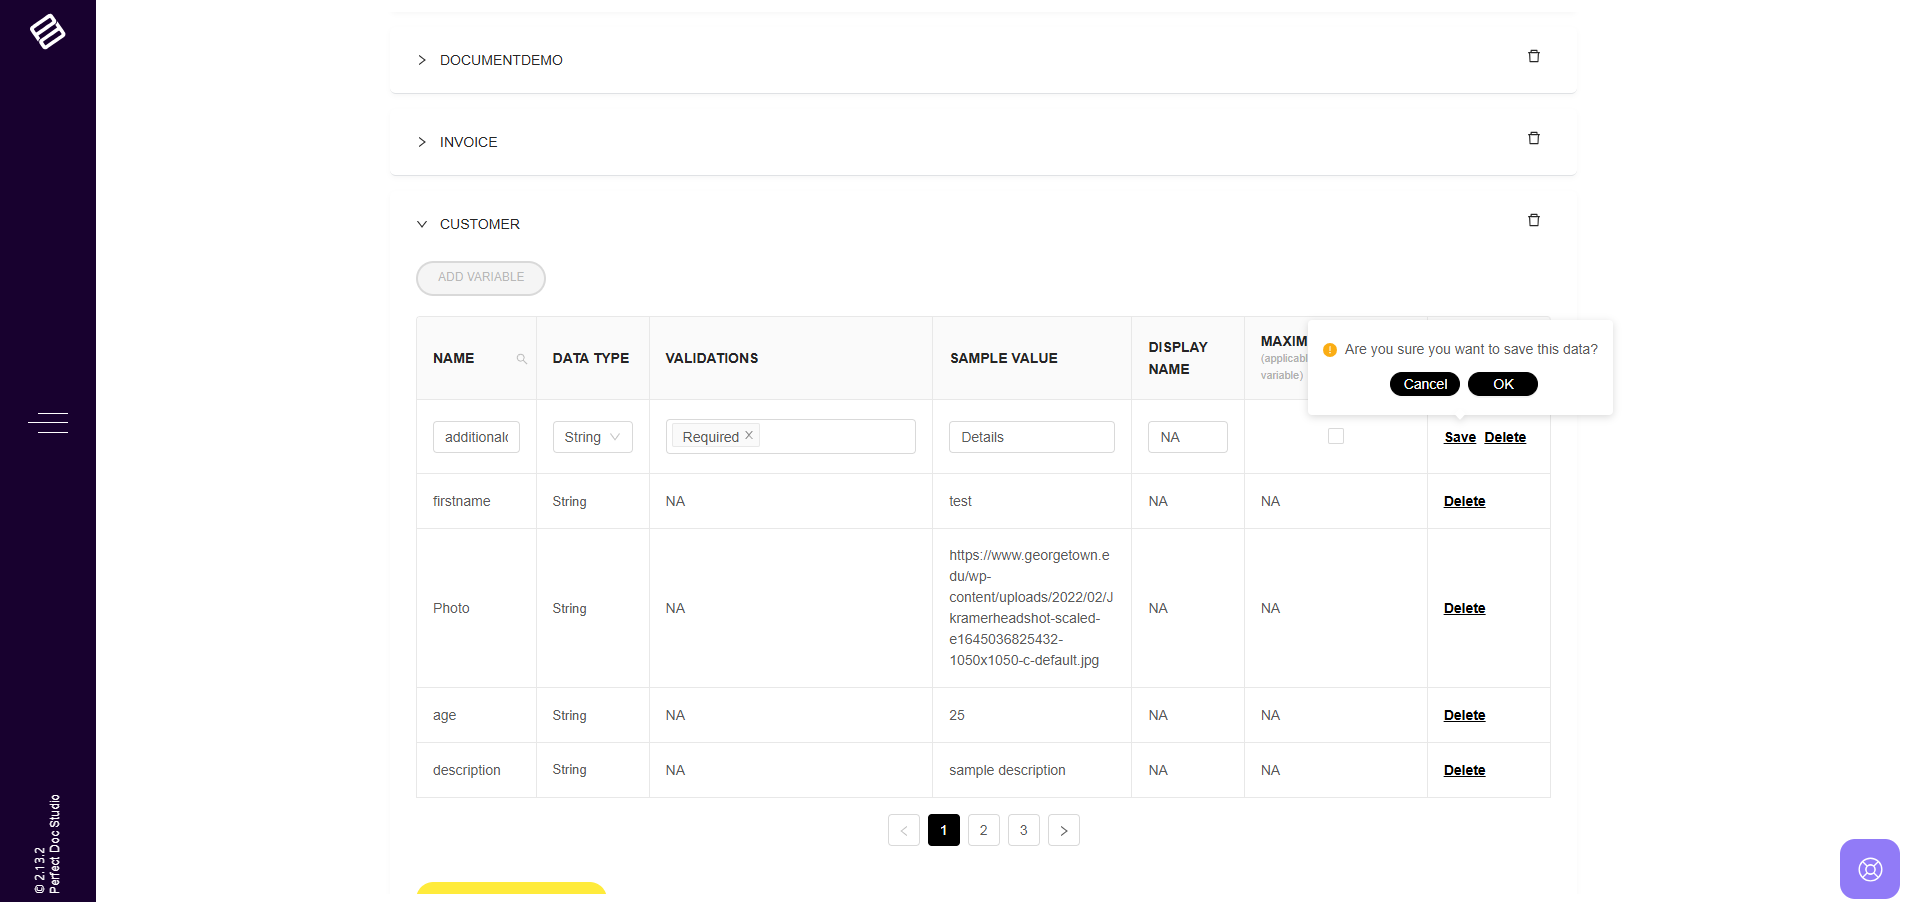Collapse the CUSTOMER section
The width and height of the screenshot is (1919, 902).
(x=422, y=224)
